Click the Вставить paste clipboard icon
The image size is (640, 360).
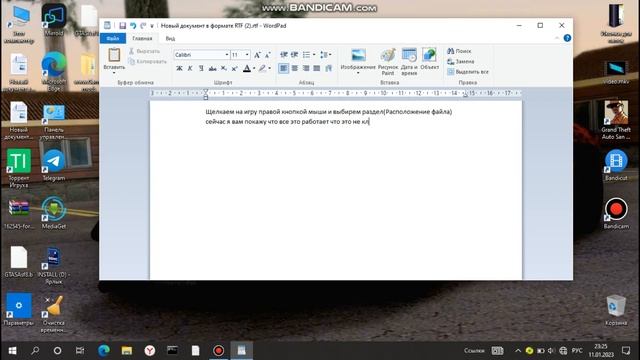[x=114, y=55]
